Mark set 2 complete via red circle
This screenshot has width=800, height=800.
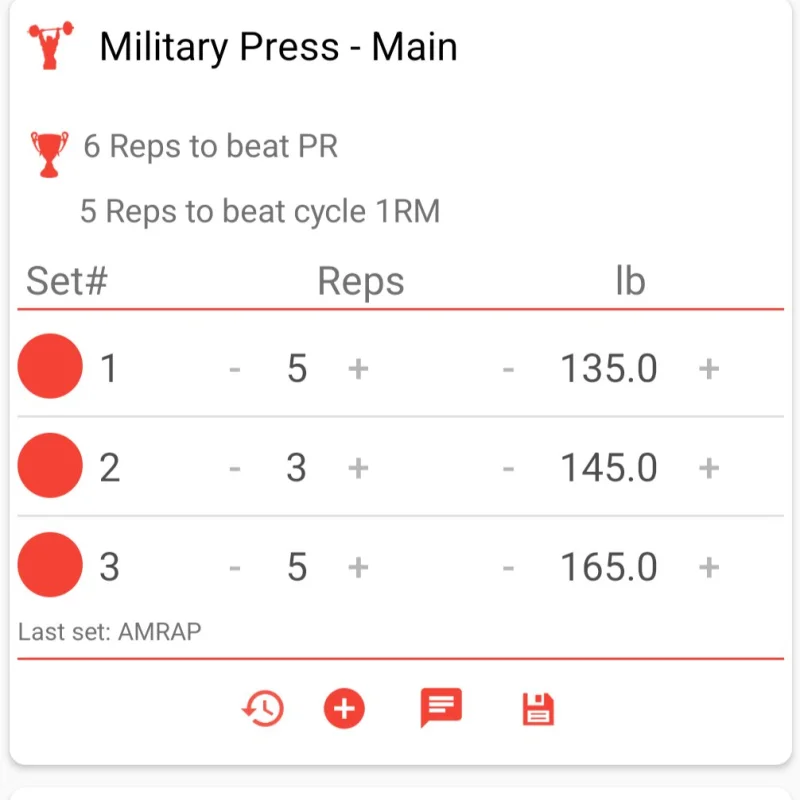coord(50,465)
